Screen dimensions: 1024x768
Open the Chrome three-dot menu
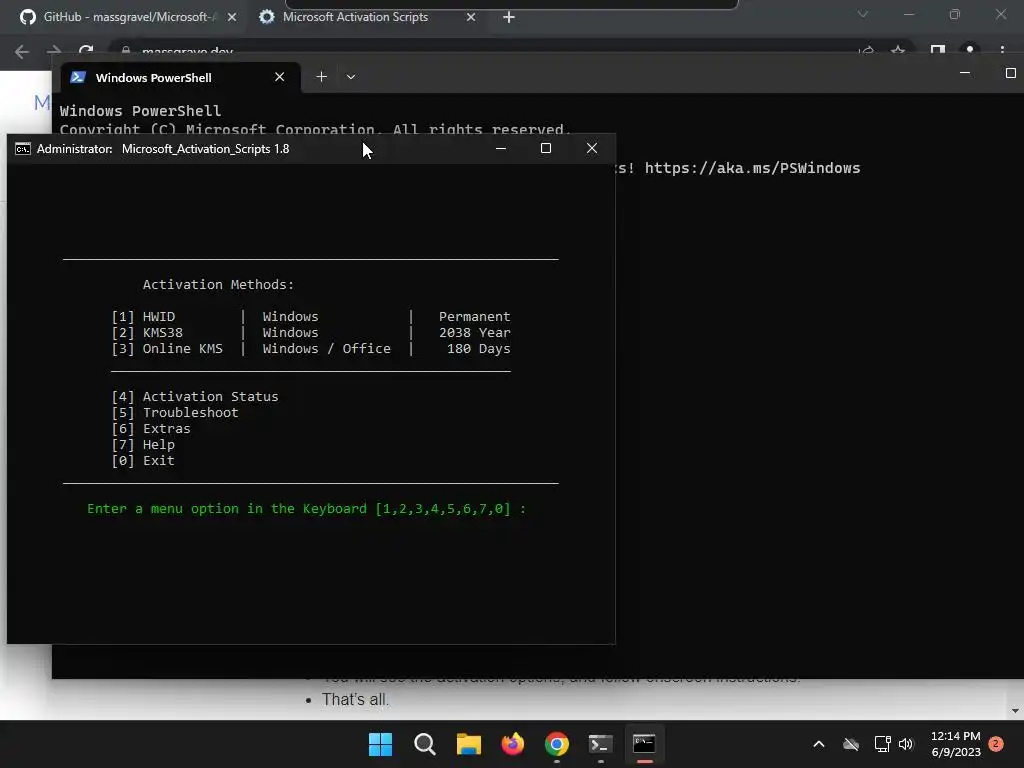point(1002,51)
